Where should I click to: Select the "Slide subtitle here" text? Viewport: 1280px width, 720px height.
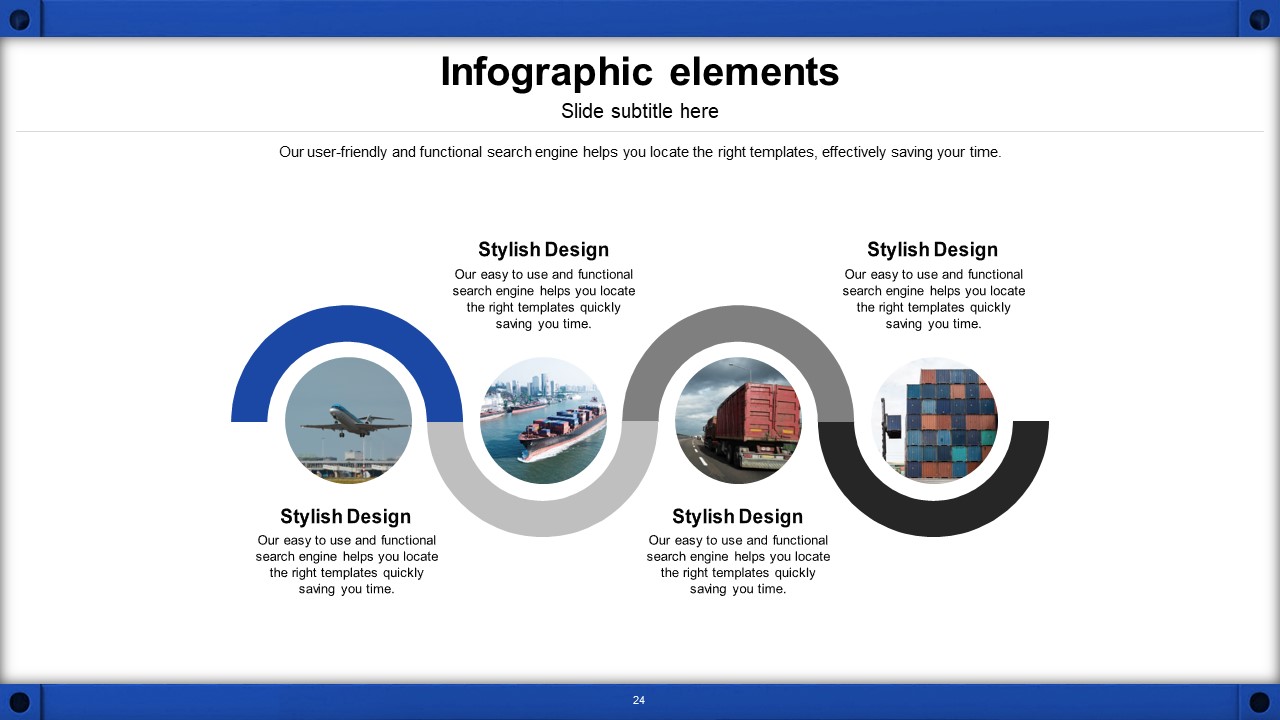(640, 111)
